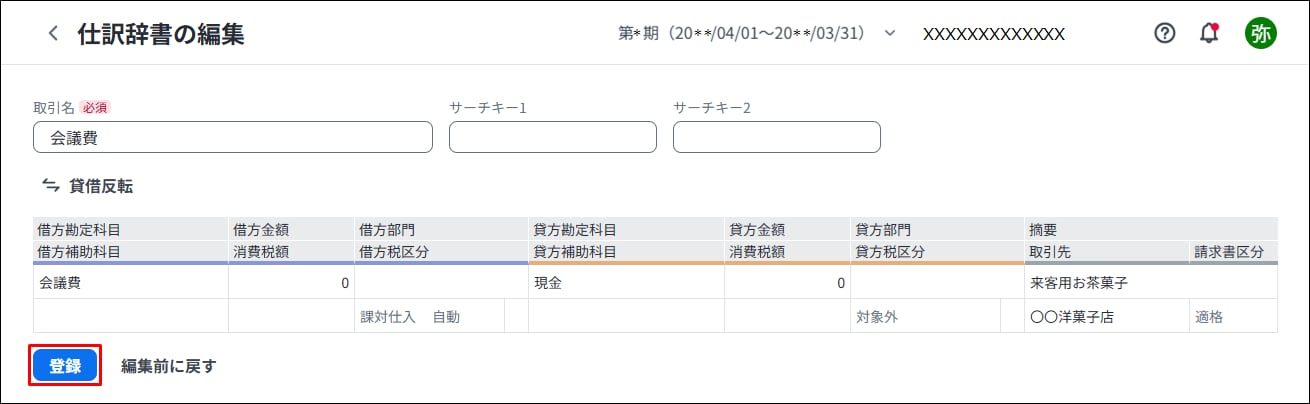
Task: Open the green user avatar menu
Action: point(1260,33)
